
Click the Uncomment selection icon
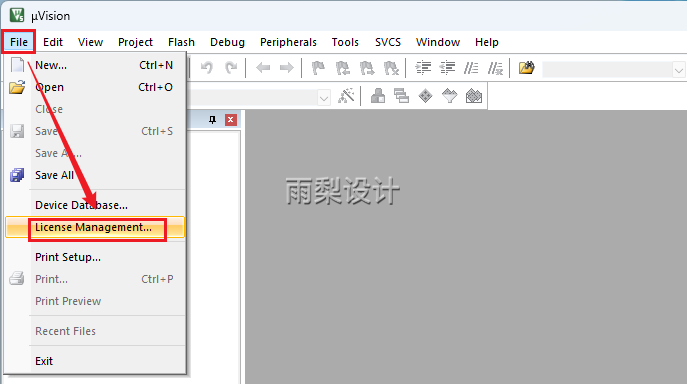(x=496, y=68)
